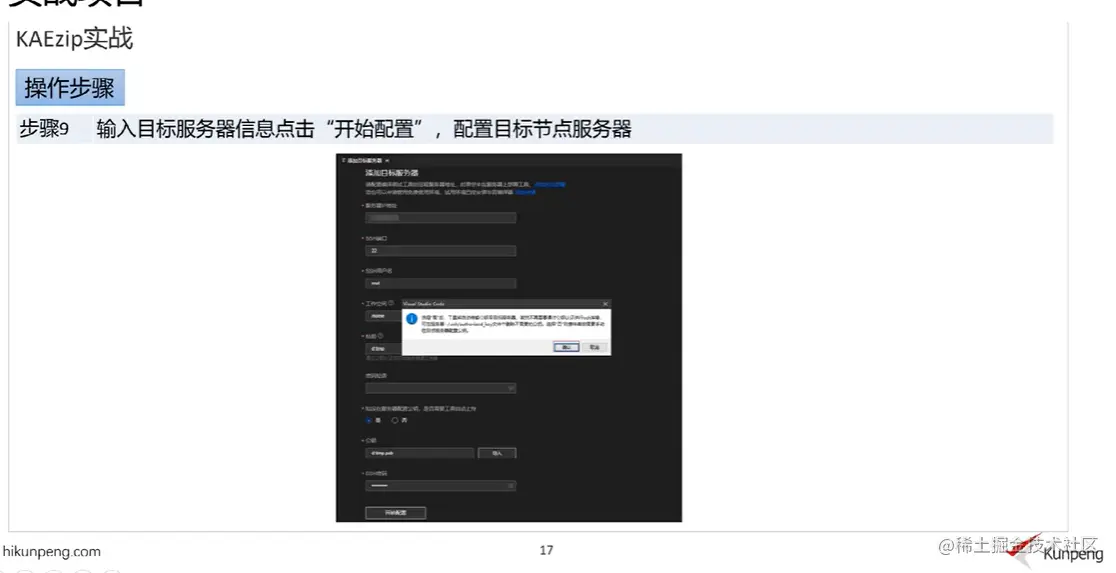
Task: Click the 步骤9 step label
Action: point(44,129)
